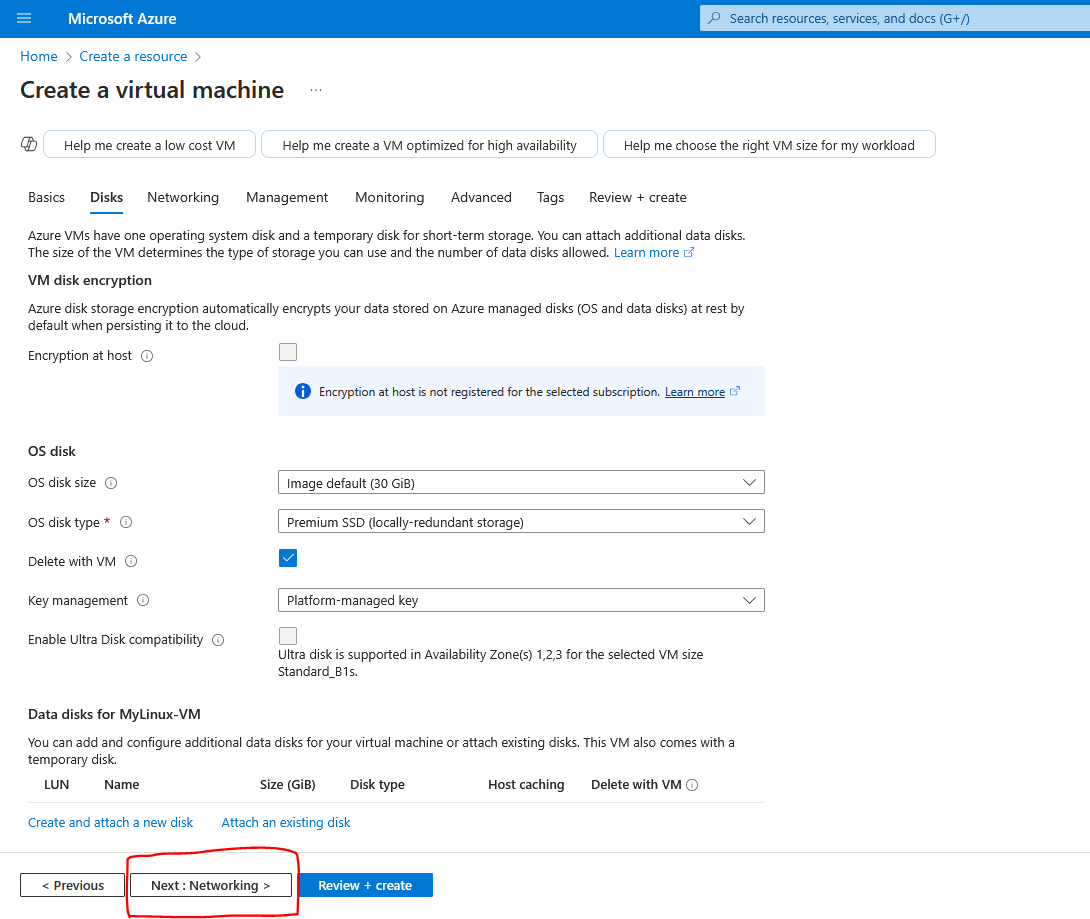Screen dimensions: 1090x919
Task: Click the Home breadcrumb link
Action: pyautogui.click(x=39, y=56)
